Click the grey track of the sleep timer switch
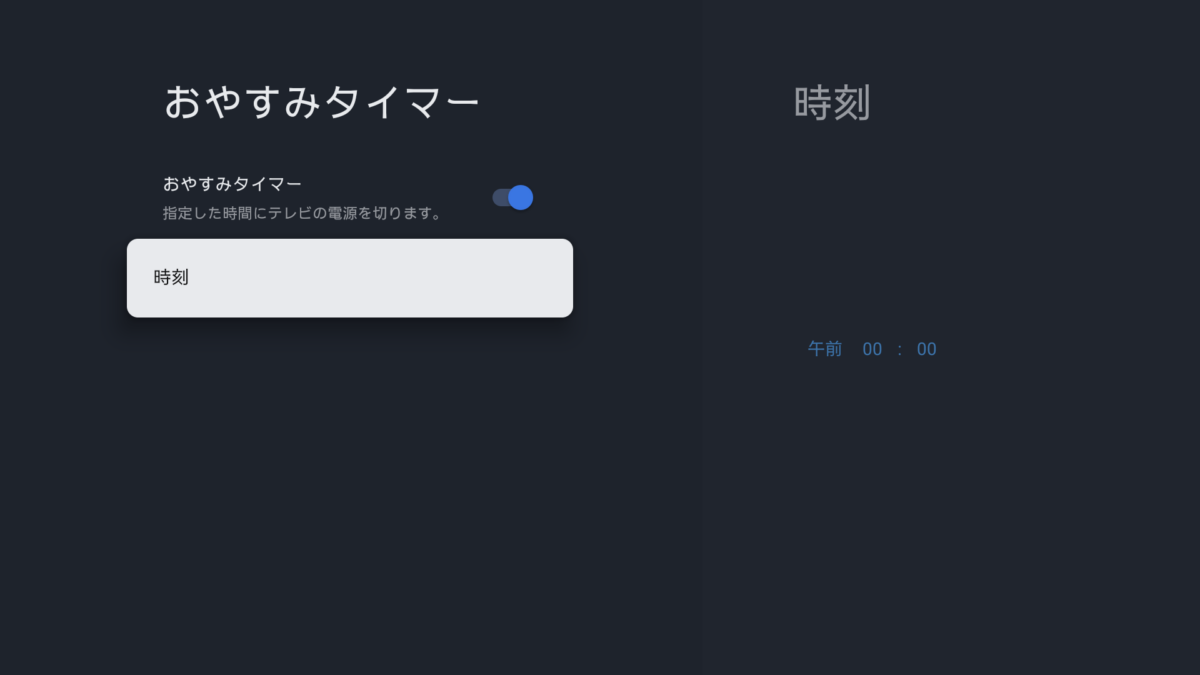The image size is (1200, 675). [500, 198]
